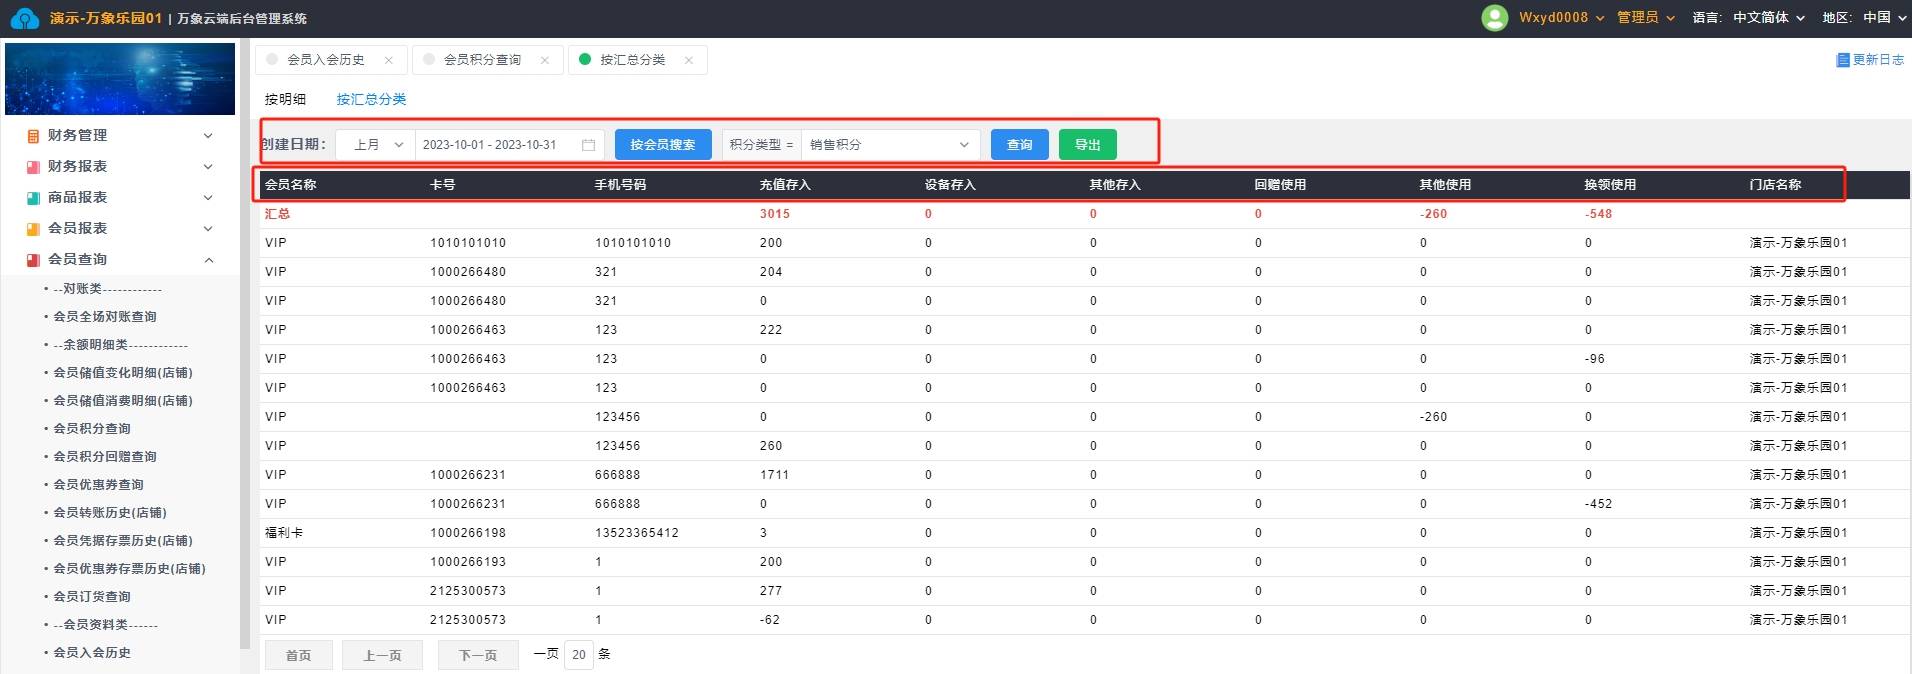
Task: Click the 福利卡 member name cell
Action: pyautogui.click(x=284, y=533)
